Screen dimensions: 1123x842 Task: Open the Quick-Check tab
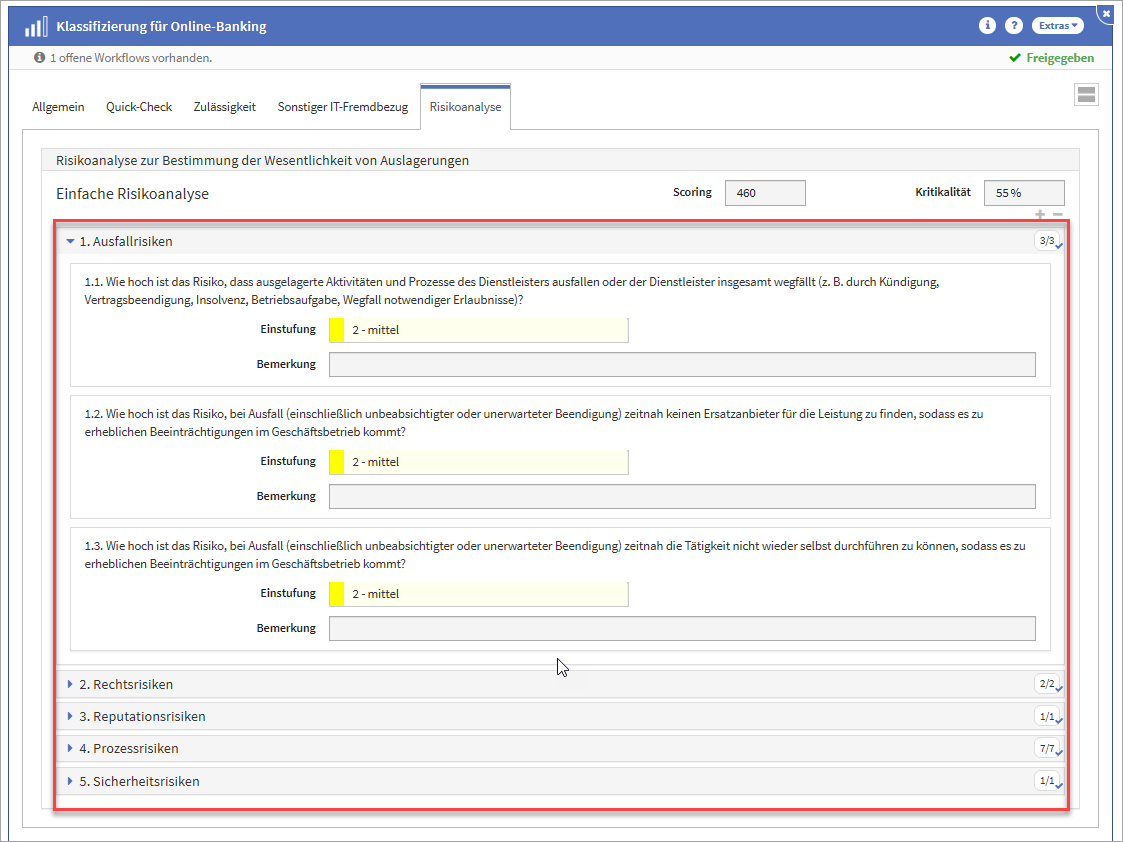(139, 107)
